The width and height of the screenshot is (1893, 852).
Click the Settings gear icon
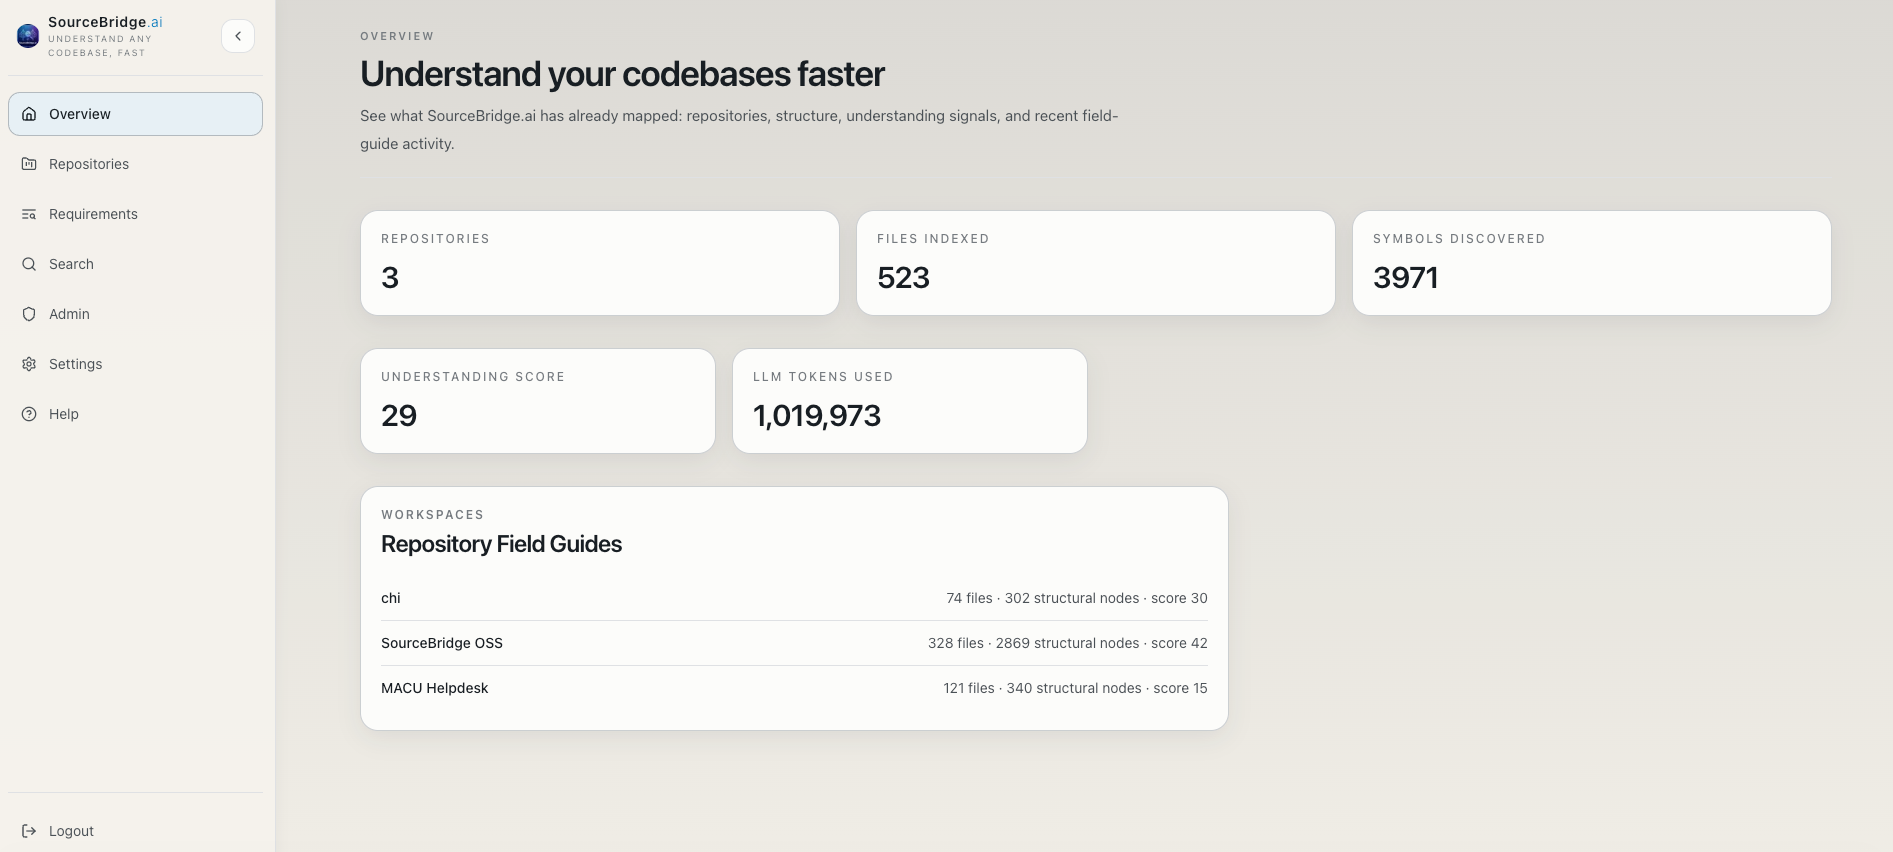click(x=28, y=364)
